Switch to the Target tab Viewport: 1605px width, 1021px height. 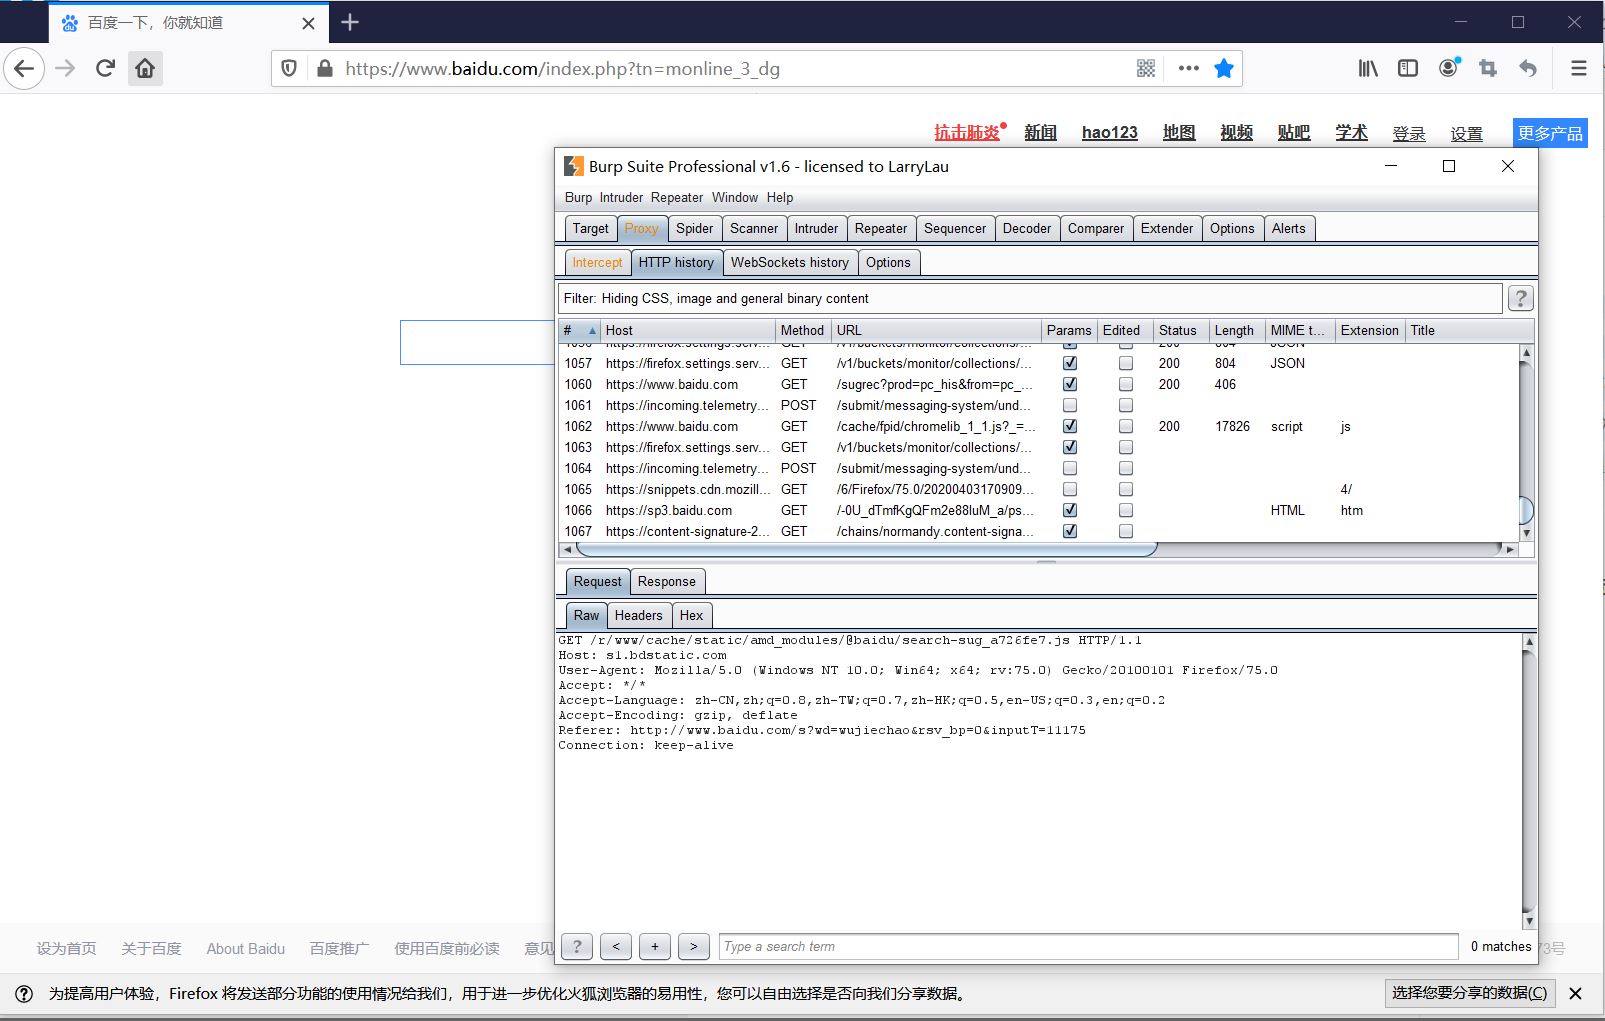click(590, 228)
